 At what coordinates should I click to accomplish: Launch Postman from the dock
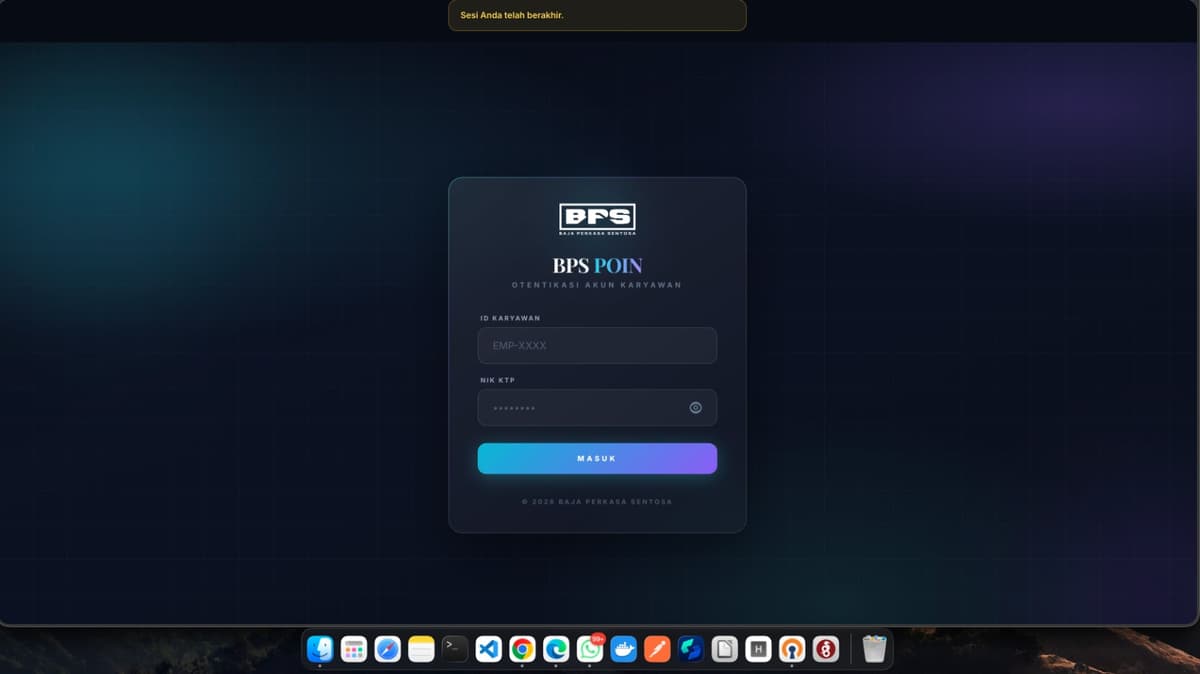point(657,649)
